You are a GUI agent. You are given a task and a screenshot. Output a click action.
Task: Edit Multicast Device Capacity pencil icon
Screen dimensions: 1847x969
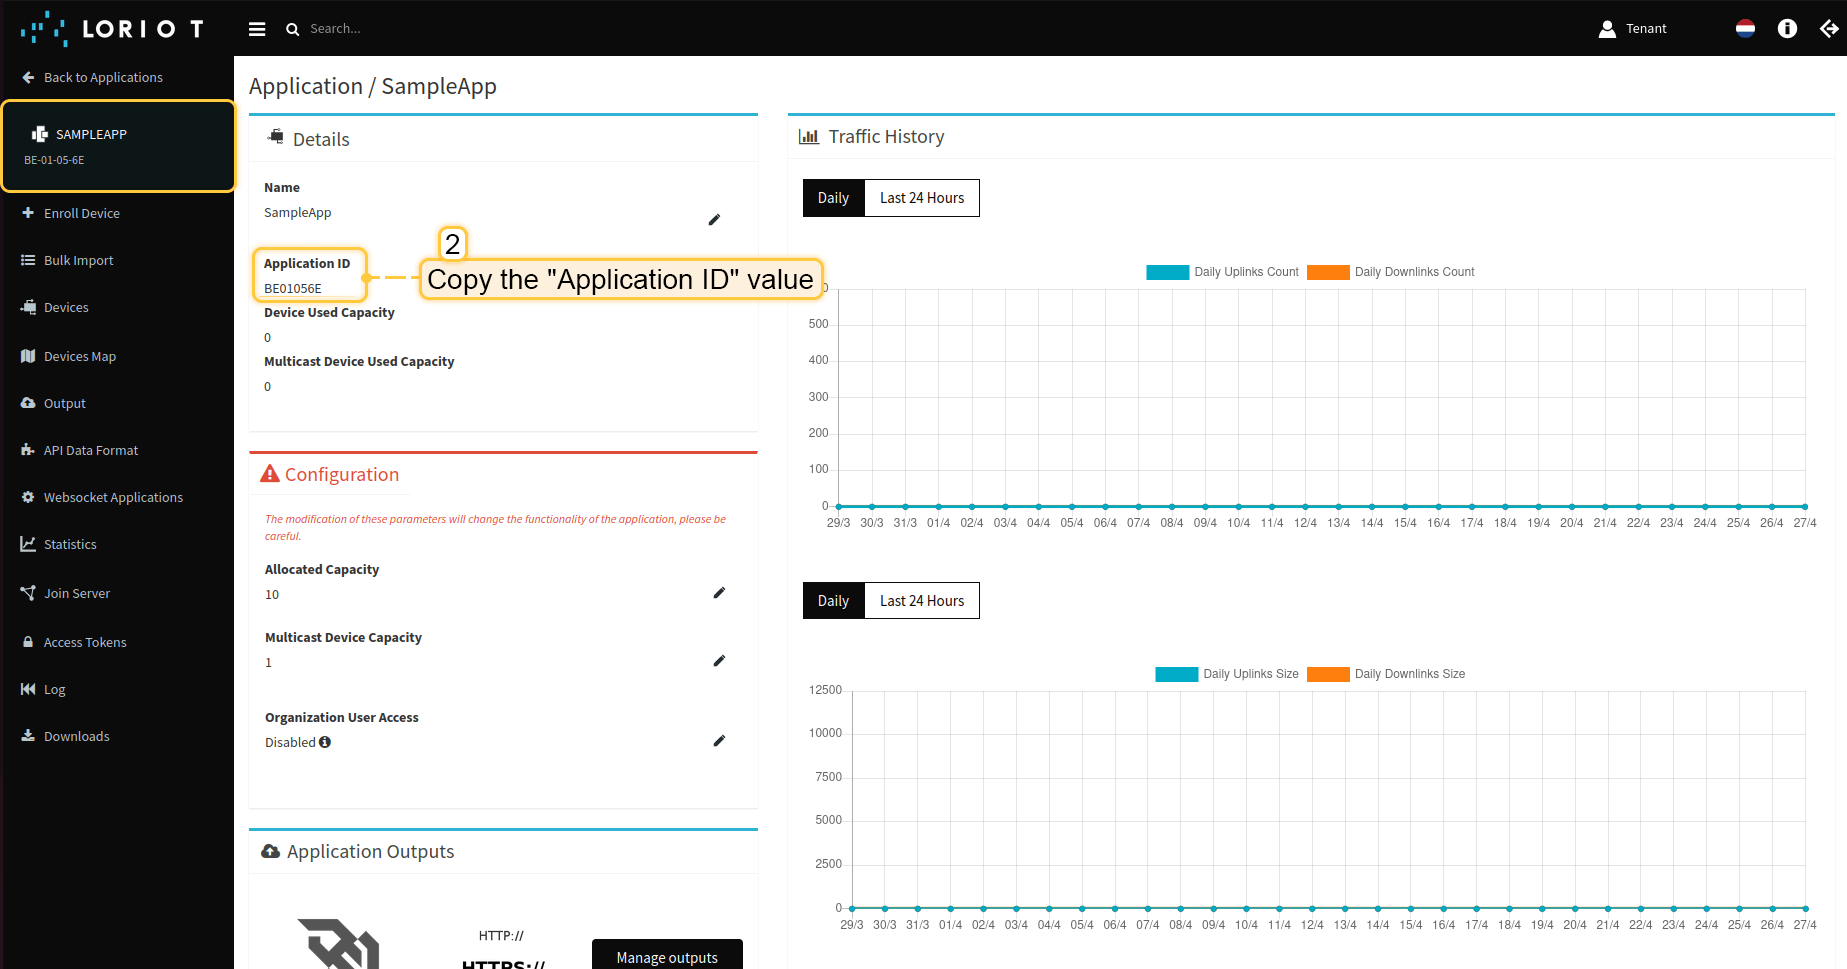[x=718, y=661]
